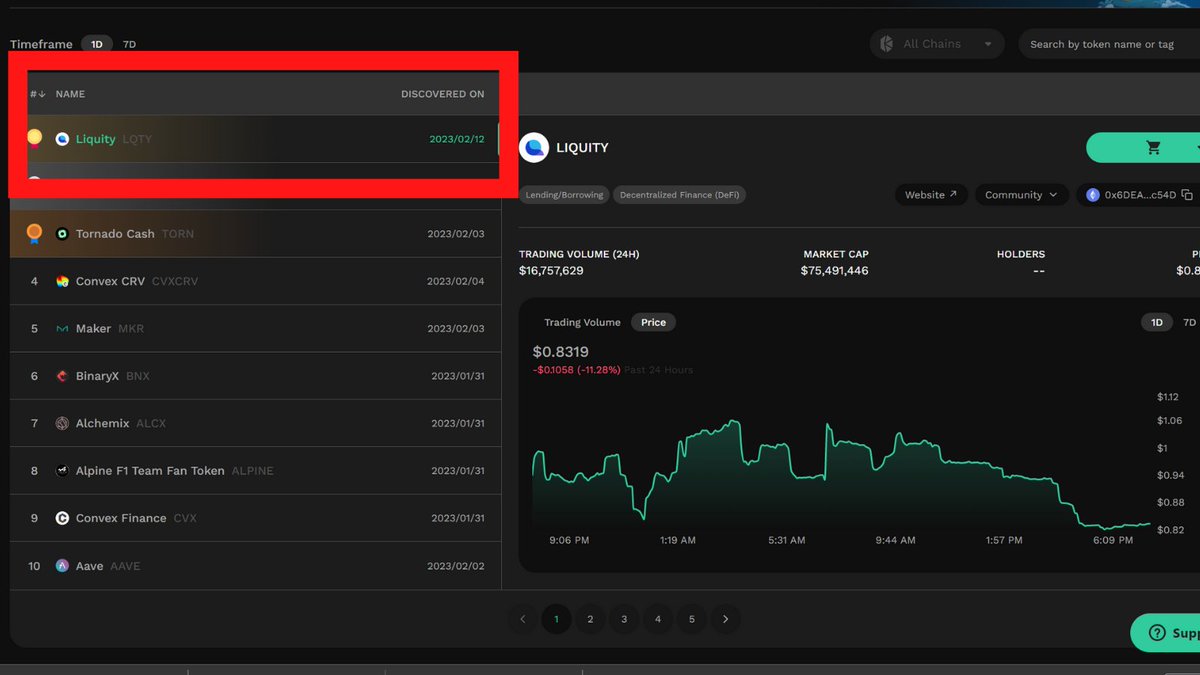1200x675 pixels.
Task: Go to page 4
Action: point(658,619)
